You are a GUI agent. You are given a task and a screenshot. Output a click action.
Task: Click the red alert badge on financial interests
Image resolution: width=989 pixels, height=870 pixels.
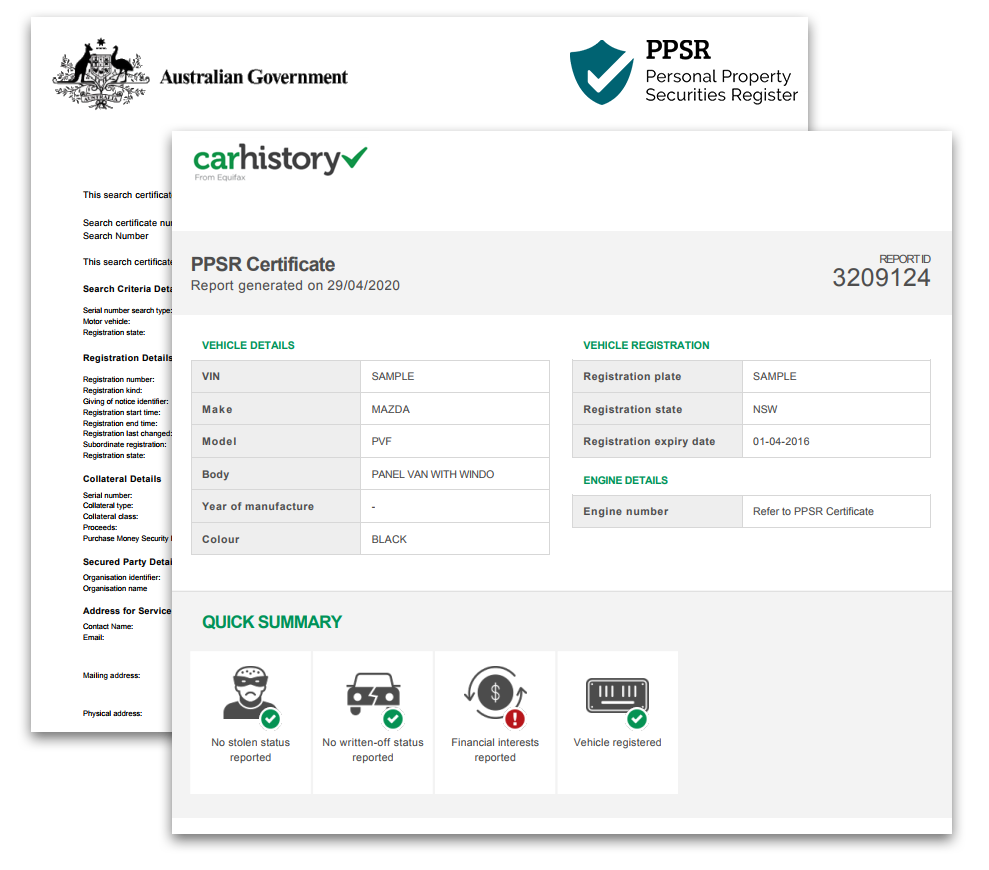(515, 718)
